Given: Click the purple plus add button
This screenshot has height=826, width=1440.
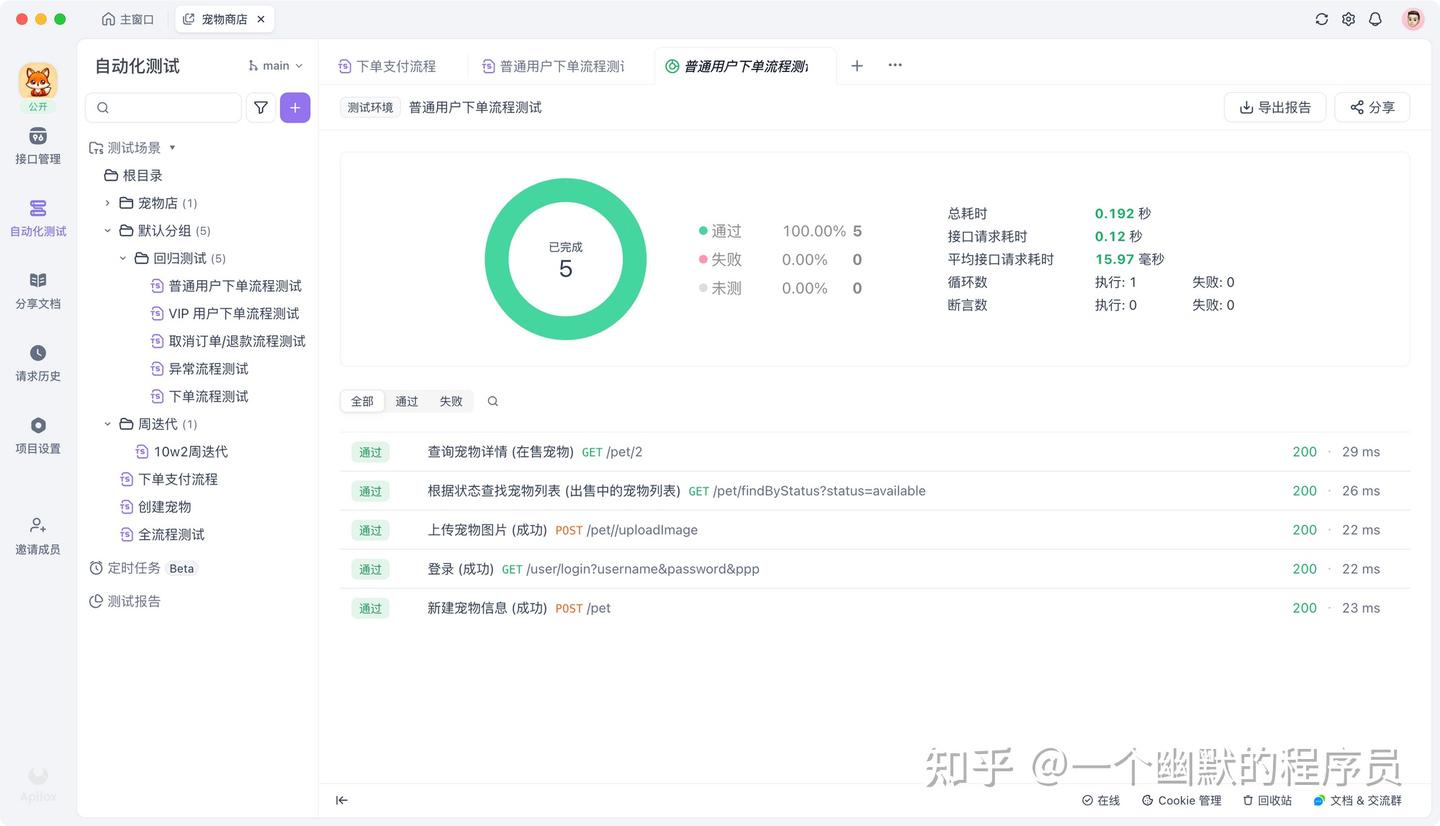Looking at the screenshot, I should pos(295,107).
